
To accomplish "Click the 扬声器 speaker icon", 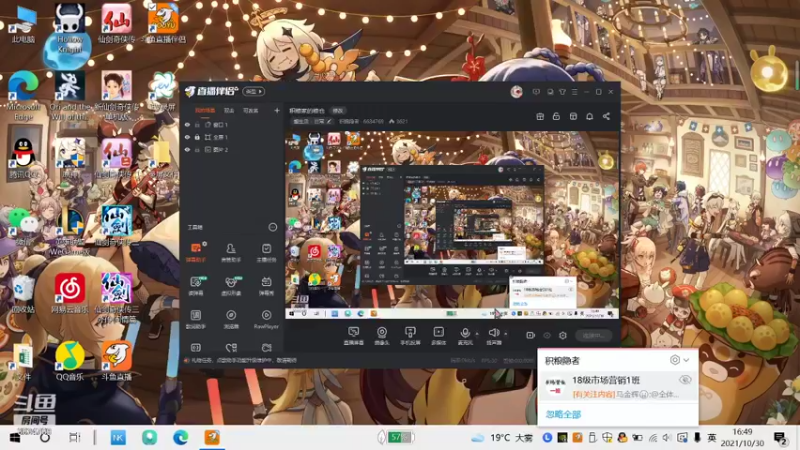I will click(x=493, y=333).
